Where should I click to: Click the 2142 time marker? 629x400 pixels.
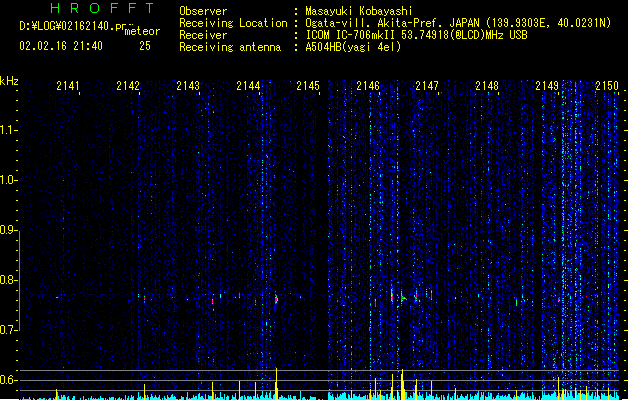tap(128, 86)
